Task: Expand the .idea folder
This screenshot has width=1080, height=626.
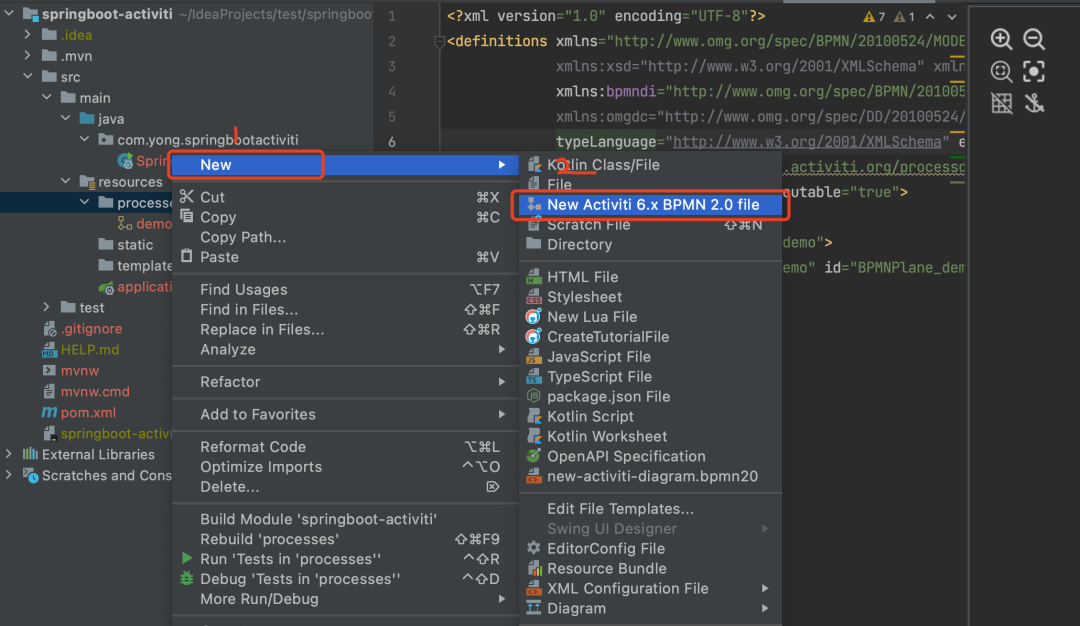Action: (x=28, y=34)
